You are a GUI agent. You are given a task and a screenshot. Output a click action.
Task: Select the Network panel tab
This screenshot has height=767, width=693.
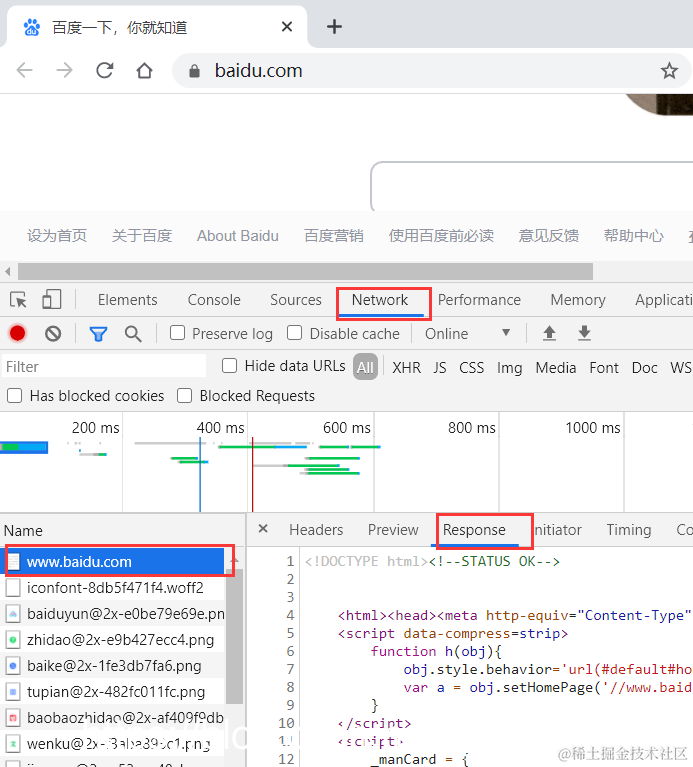(x=380, y=299)
